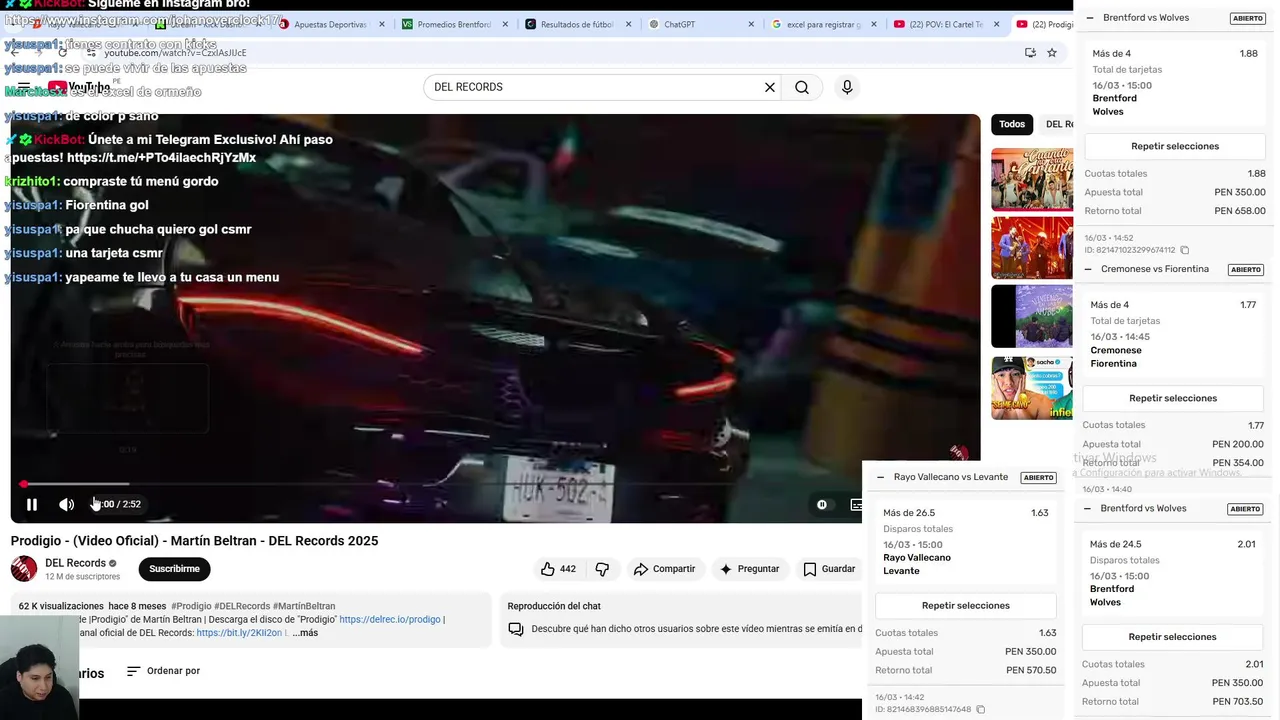Pause the YouTube video

pyautogui.click(x=32, y=505)
